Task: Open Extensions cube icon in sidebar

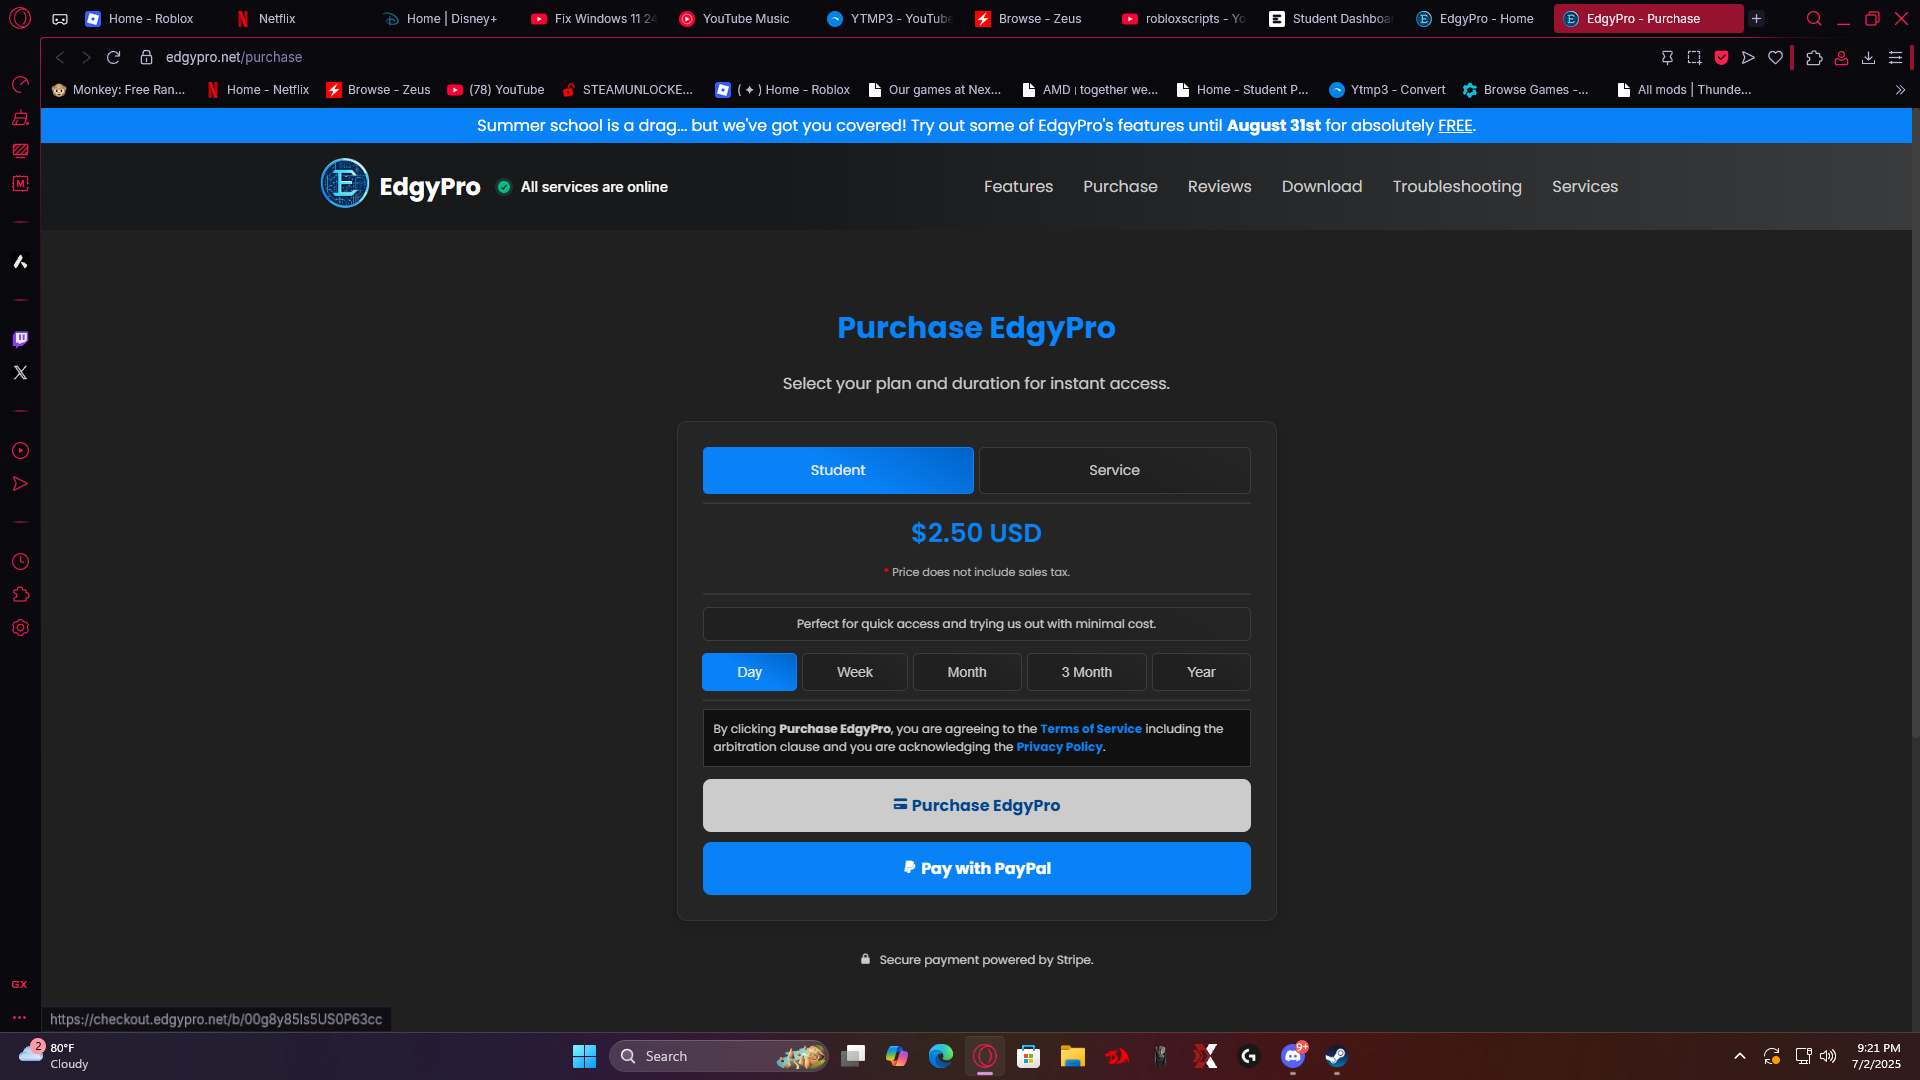Action: (x=20, y=594)
